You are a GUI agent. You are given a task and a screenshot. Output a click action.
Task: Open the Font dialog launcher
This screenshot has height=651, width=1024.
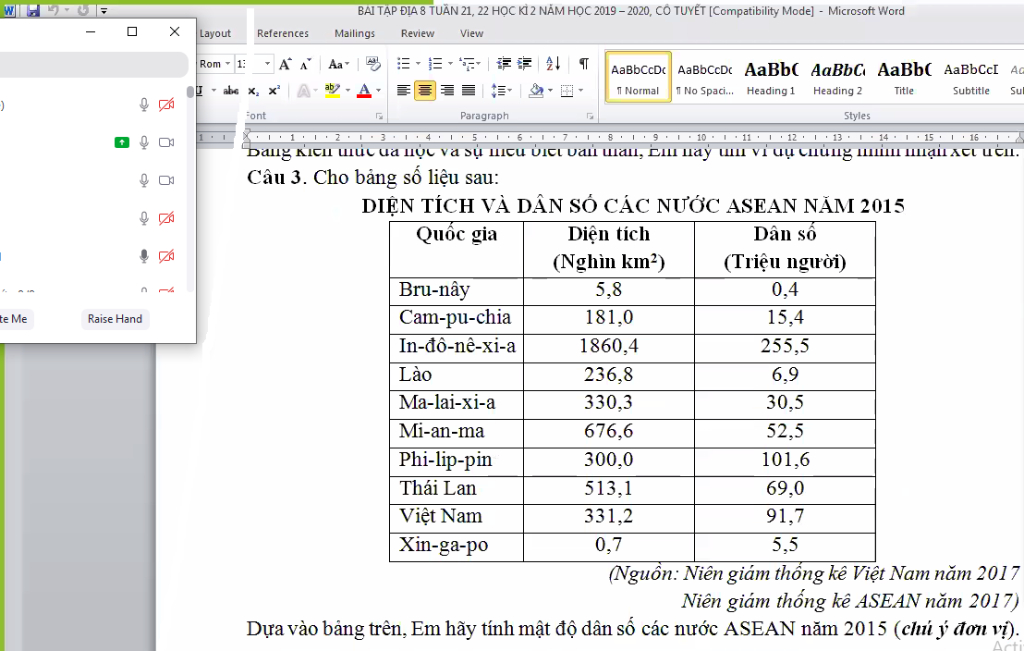[x=379, y=116]
